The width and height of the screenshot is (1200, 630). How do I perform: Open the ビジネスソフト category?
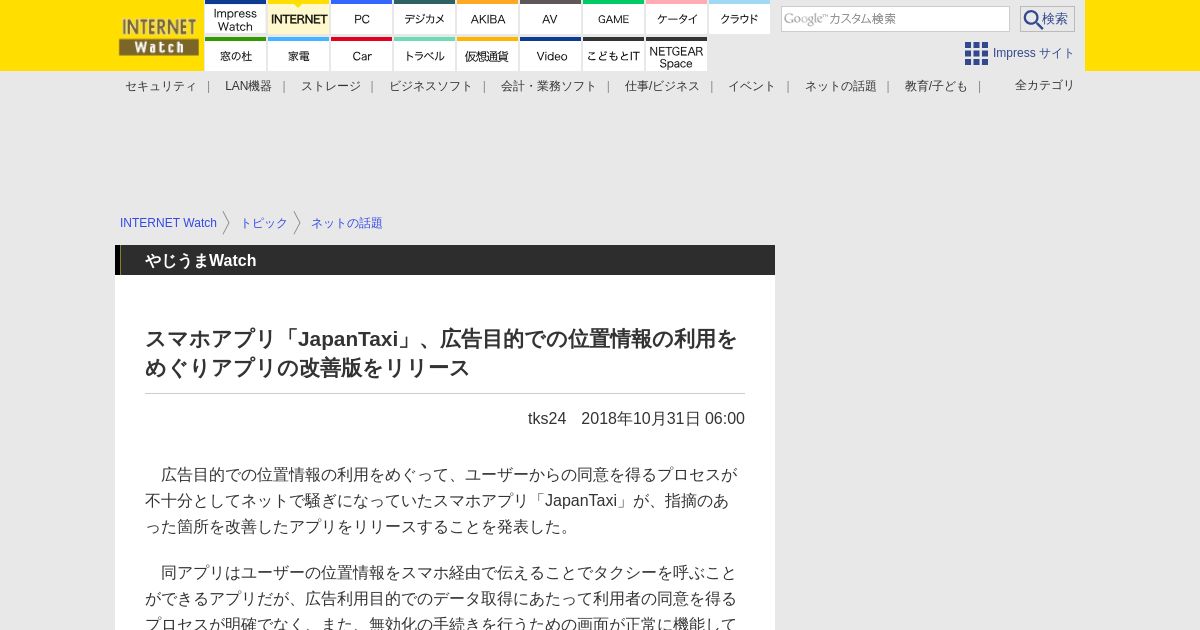click(431, 86)
